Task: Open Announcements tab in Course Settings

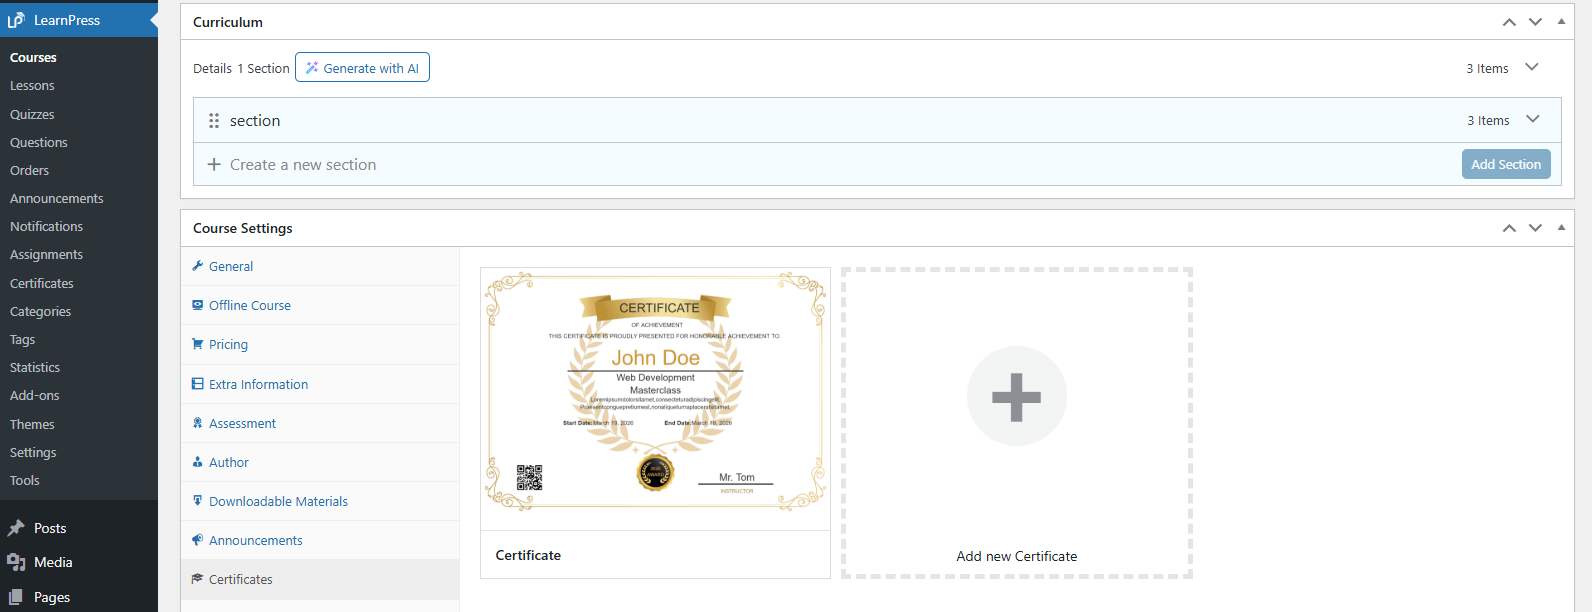Action: pos(320,540)
